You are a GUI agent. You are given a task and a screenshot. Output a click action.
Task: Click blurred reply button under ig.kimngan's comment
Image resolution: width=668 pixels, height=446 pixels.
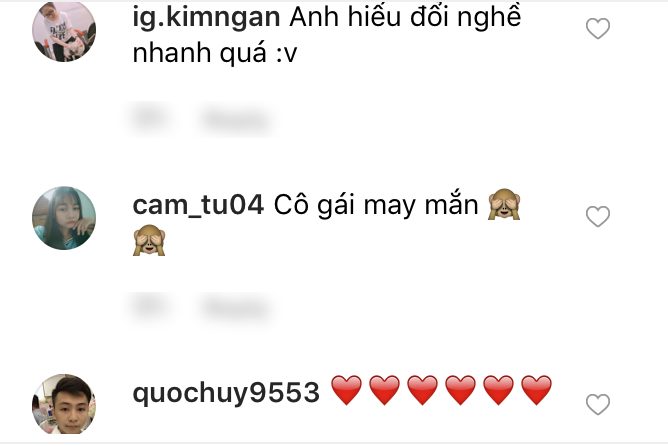point(236,119)
